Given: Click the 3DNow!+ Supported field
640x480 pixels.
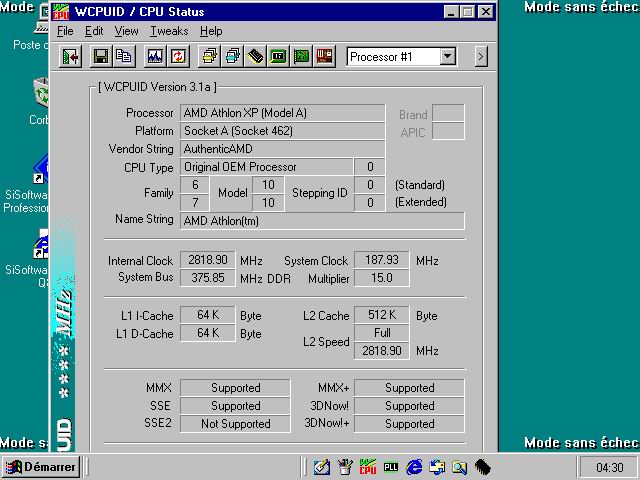Looking at the screenshot, I should click(409, 424).
